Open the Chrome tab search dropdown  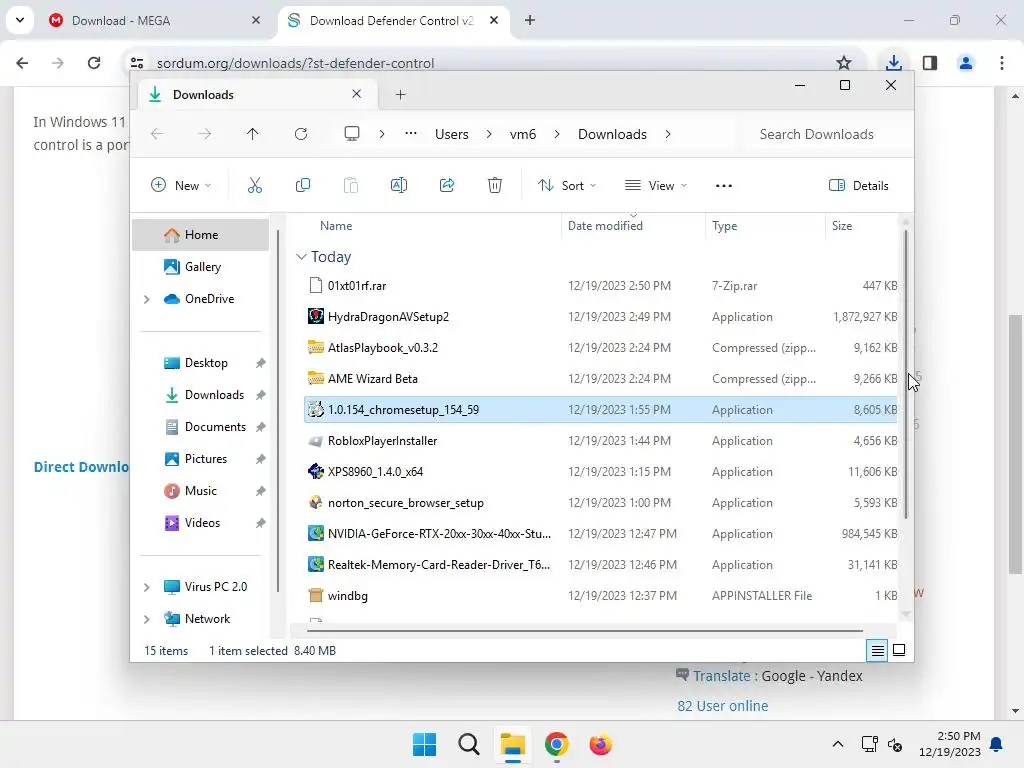20,20
